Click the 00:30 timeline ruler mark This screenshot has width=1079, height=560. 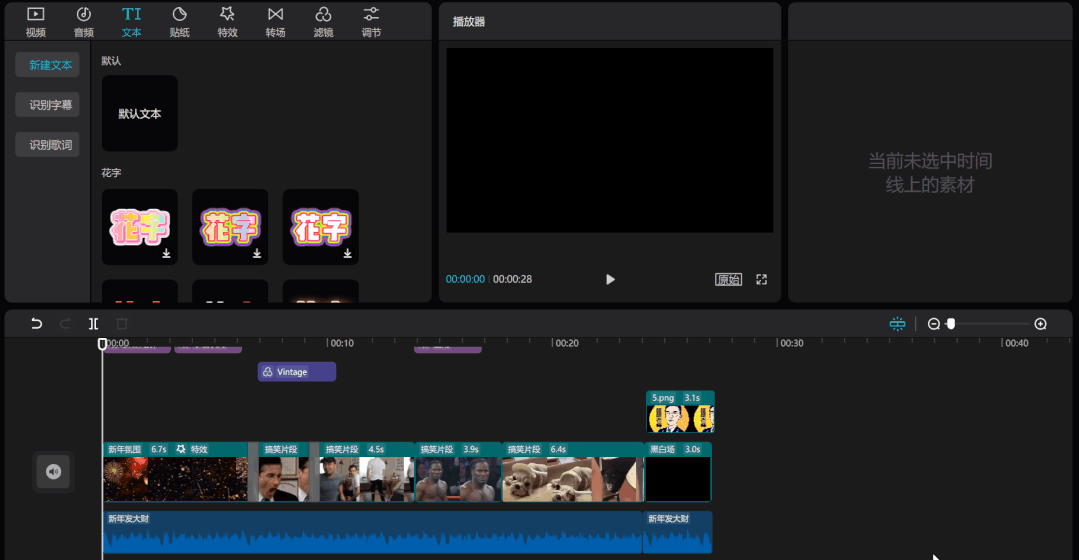click(x=791, y=343)
